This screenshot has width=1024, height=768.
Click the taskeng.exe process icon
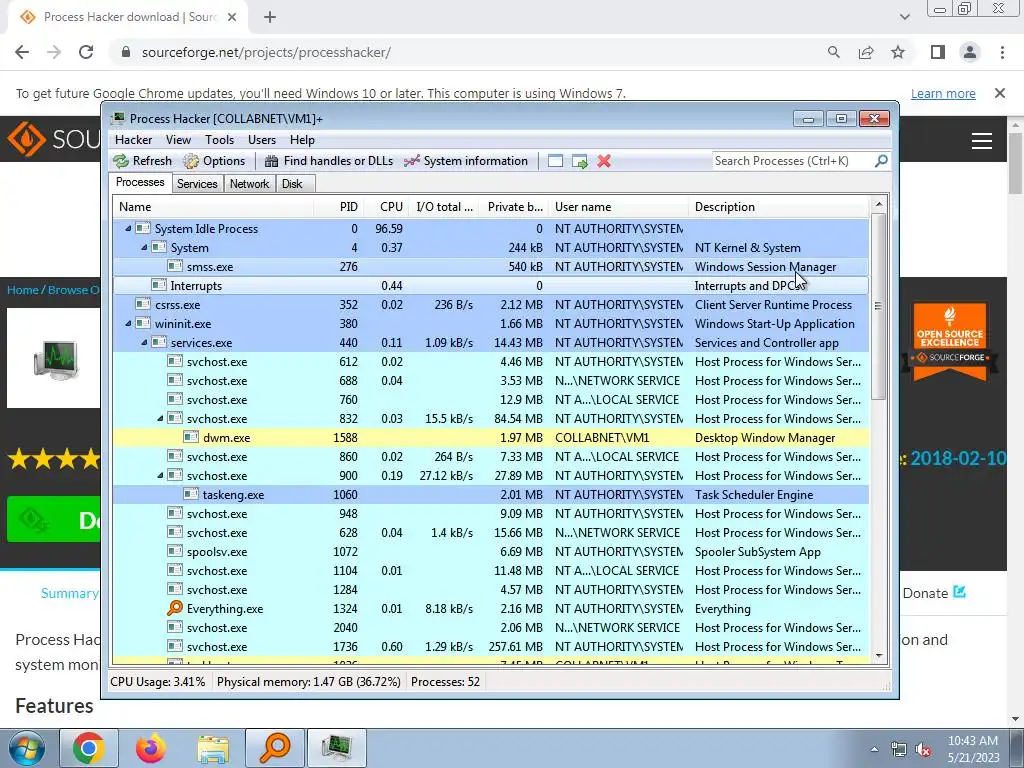click(x=191, y=494)
